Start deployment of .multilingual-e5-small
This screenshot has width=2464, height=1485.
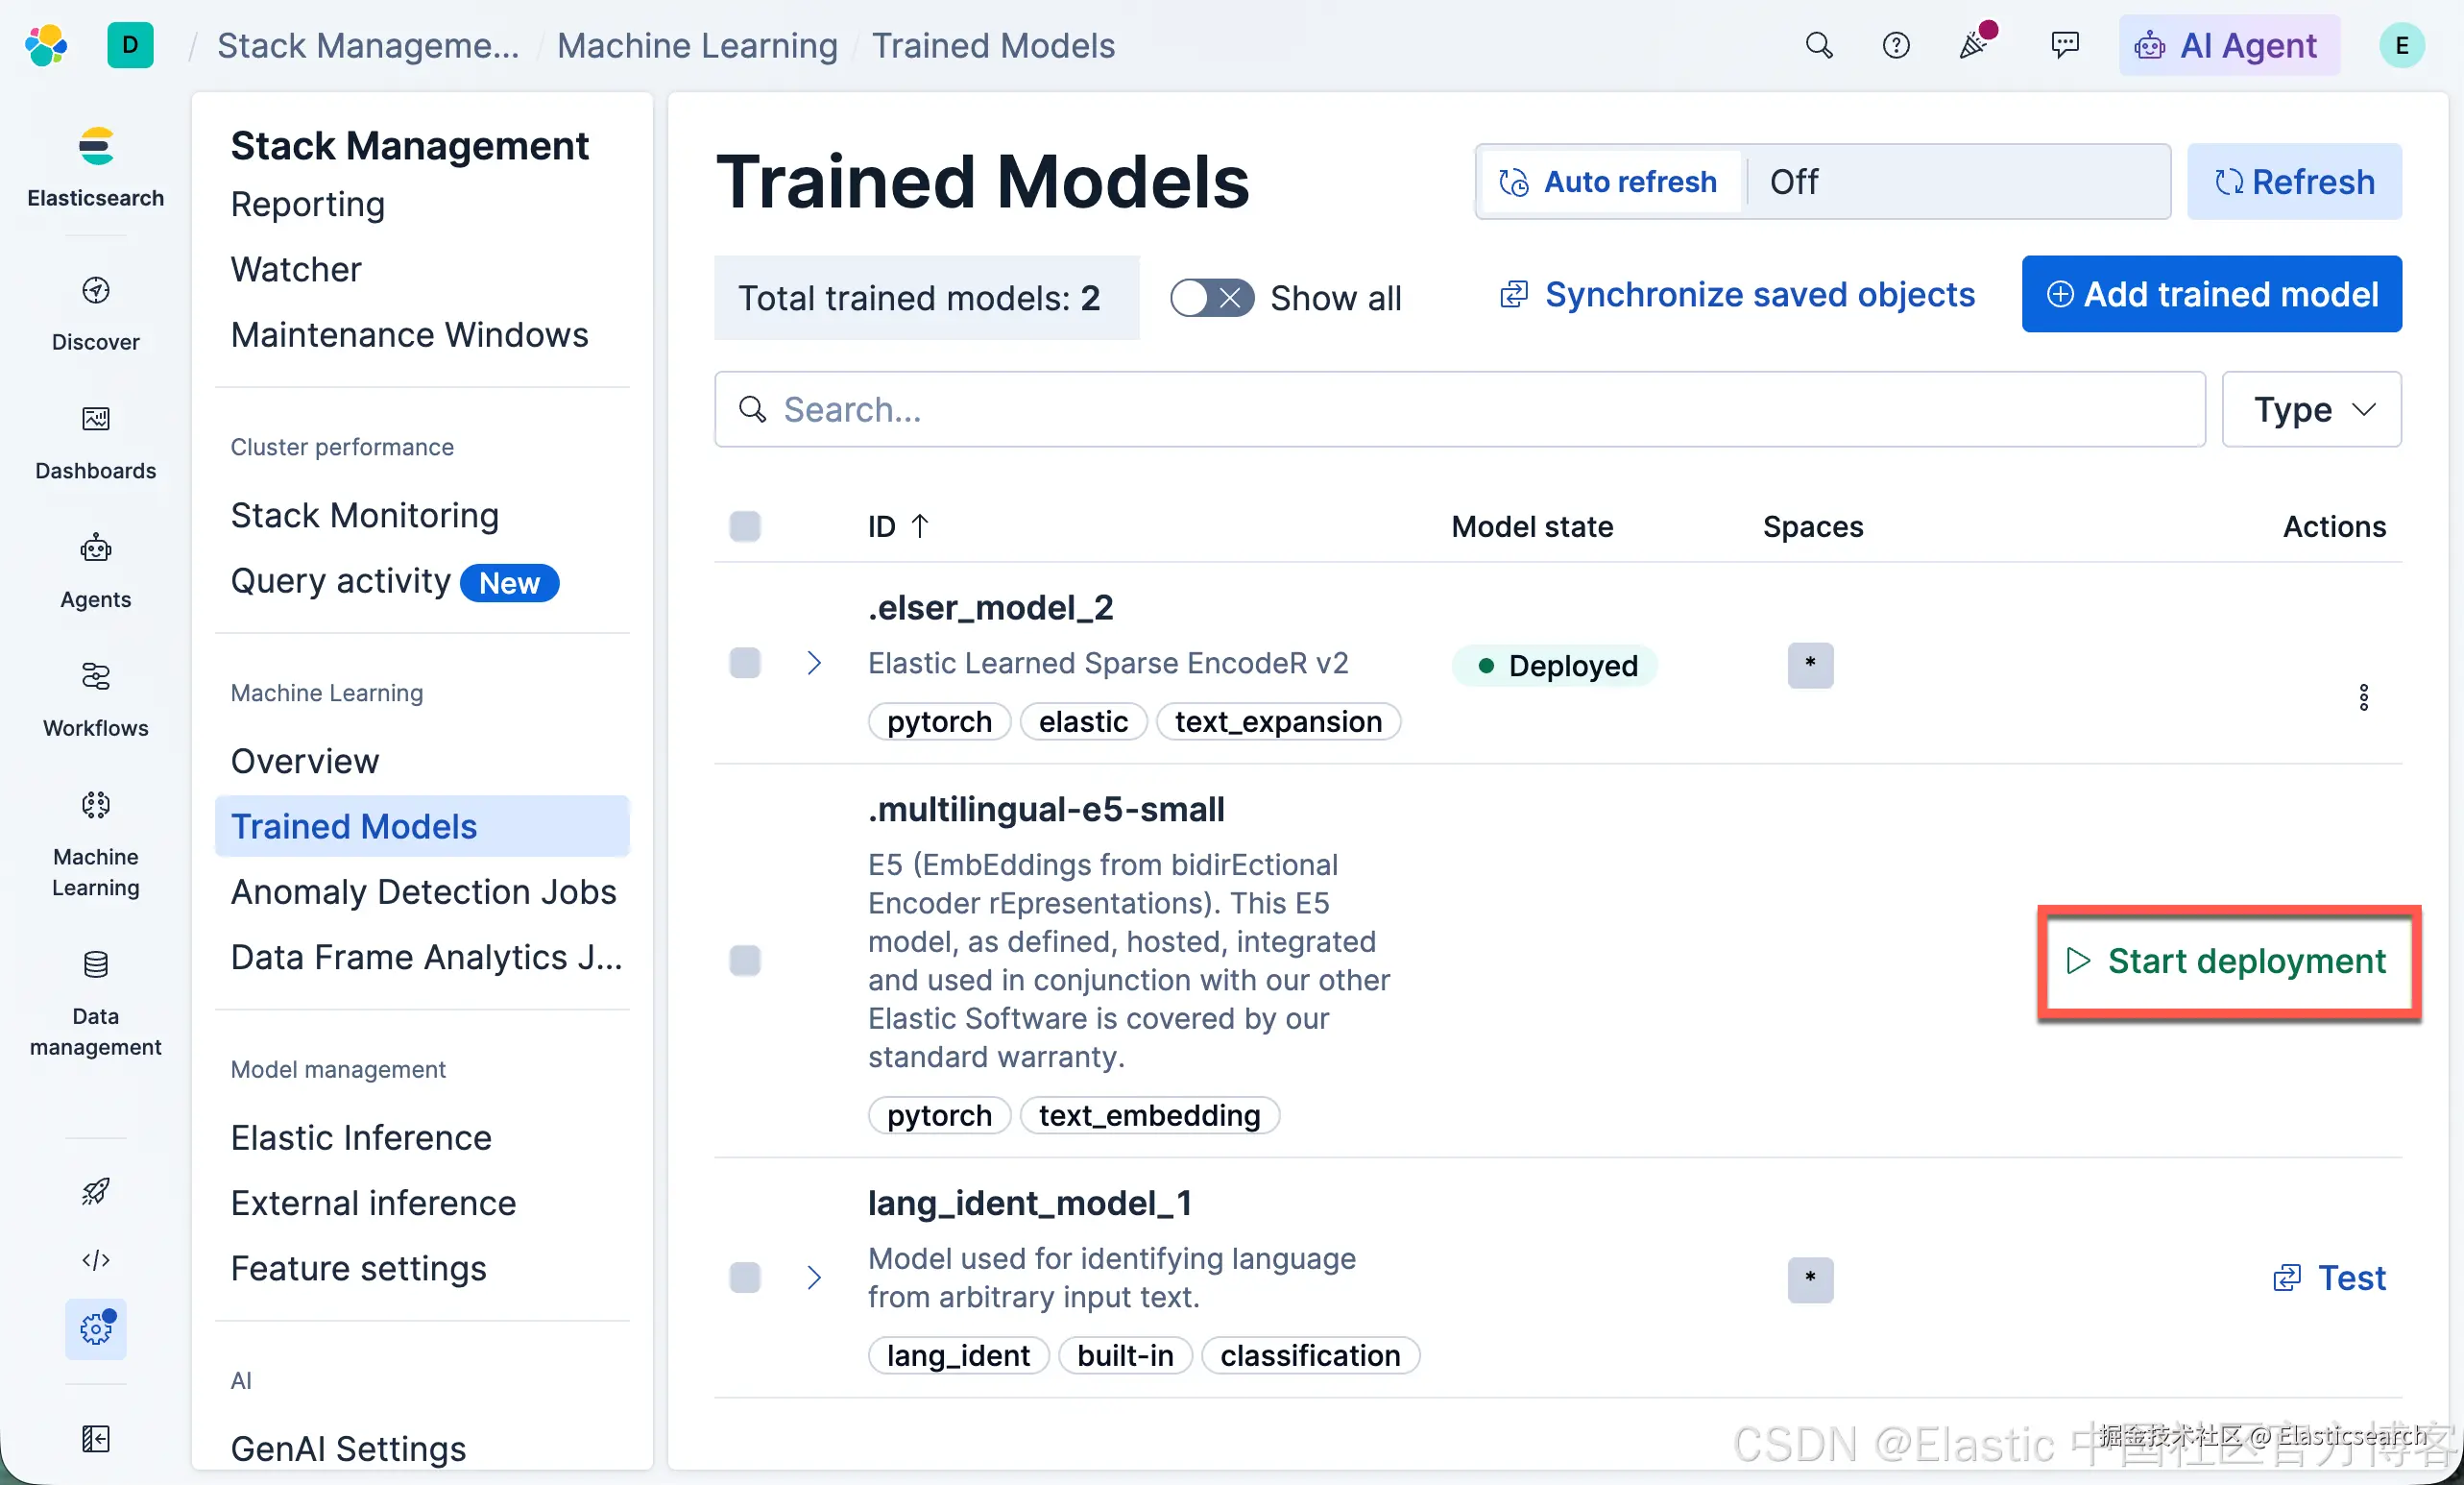coord(2226,961)
